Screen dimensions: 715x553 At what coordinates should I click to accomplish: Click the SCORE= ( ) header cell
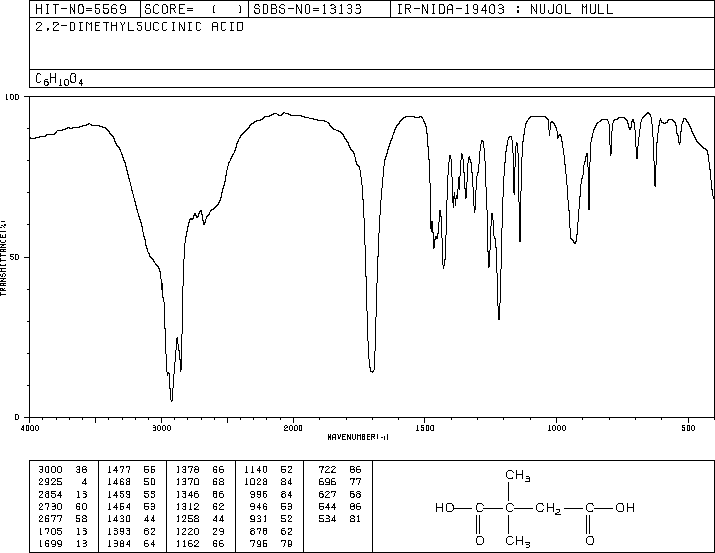coord(194,9)
